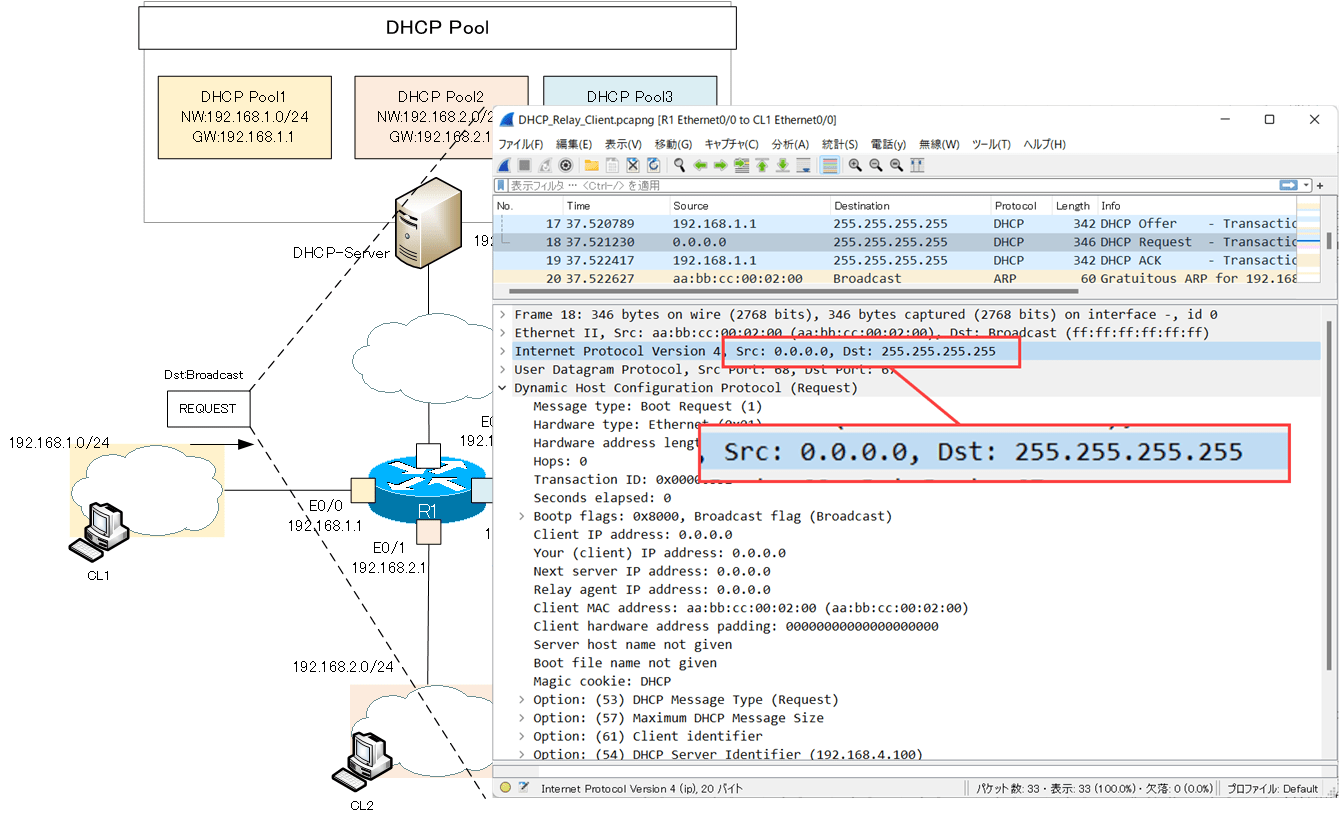Zoom in on the packet list
Image resolution: width=1340 pixels, height=819 pixels.
pyautogui.click(x=854, y=166)
